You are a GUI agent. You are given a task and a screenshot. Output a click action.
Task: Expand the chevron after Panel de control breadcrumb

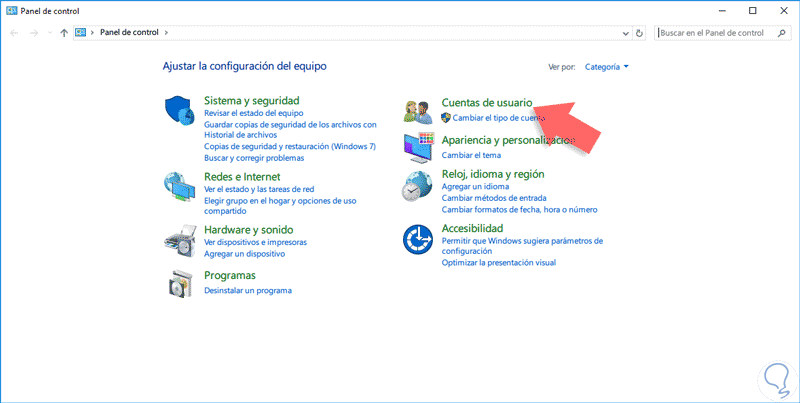click(x=166, y=32)
